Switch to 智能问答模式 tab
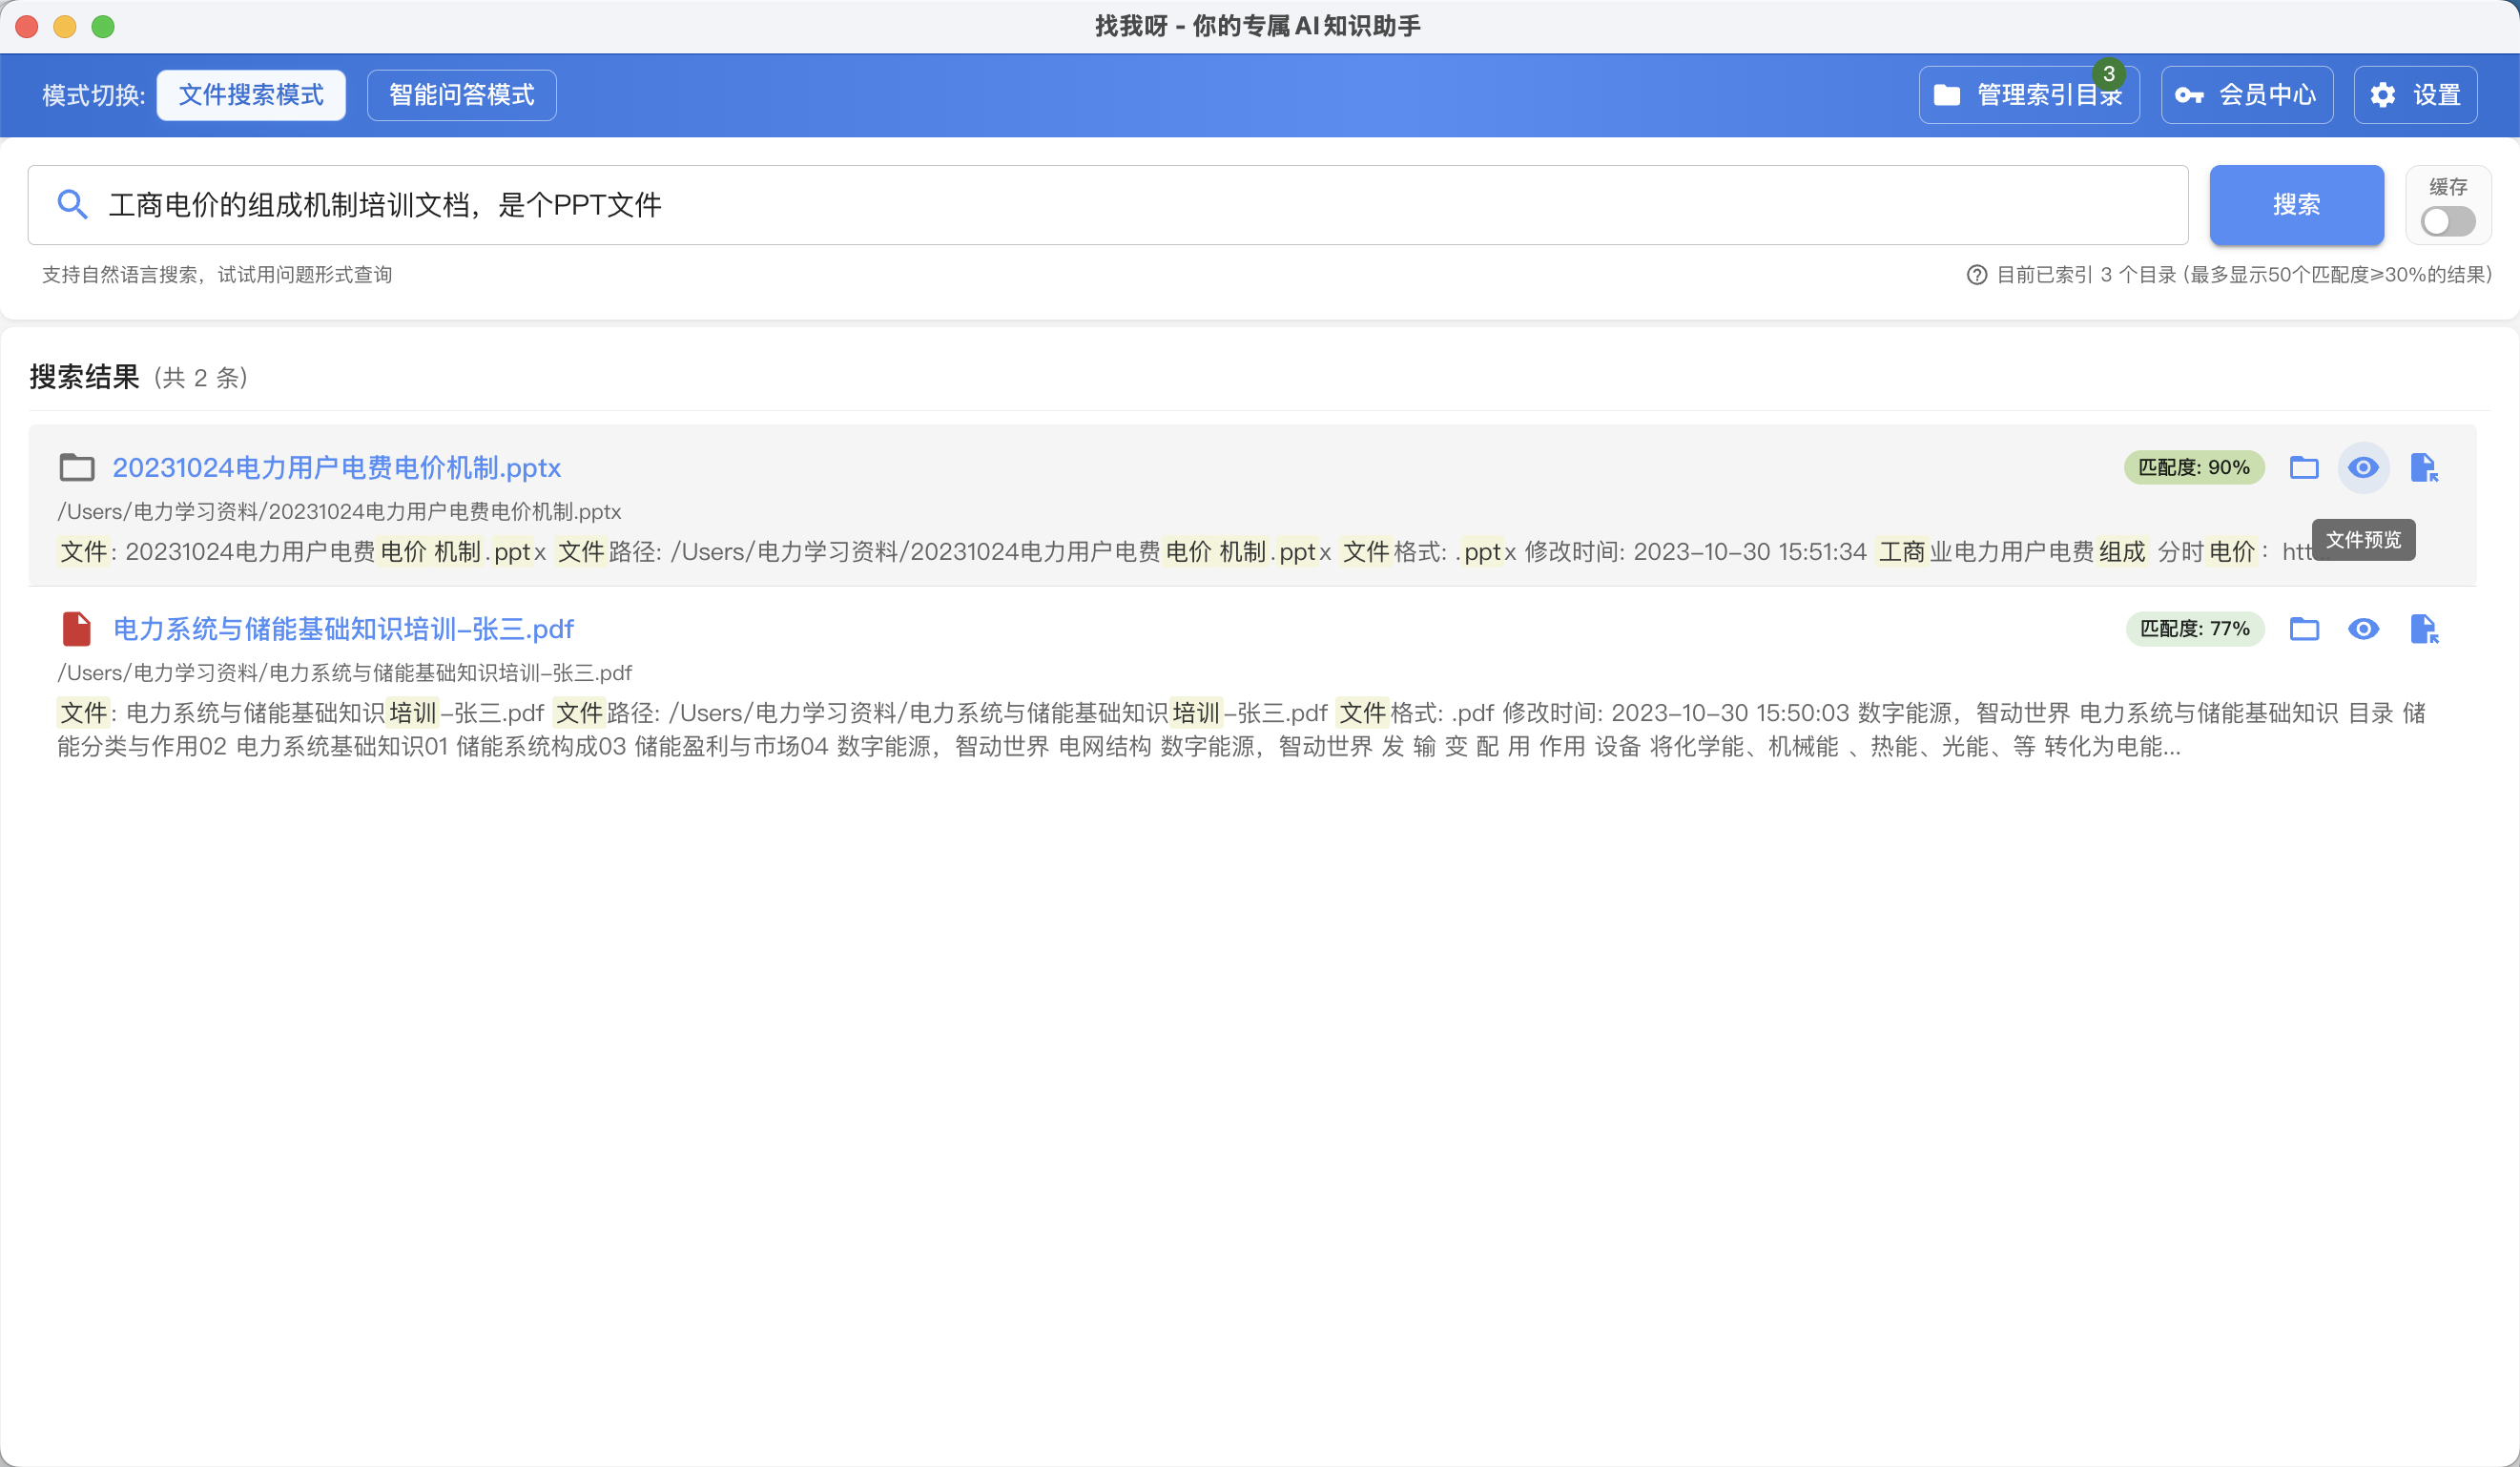The width and height of the screenshot is (2520, 1467). 461,94
